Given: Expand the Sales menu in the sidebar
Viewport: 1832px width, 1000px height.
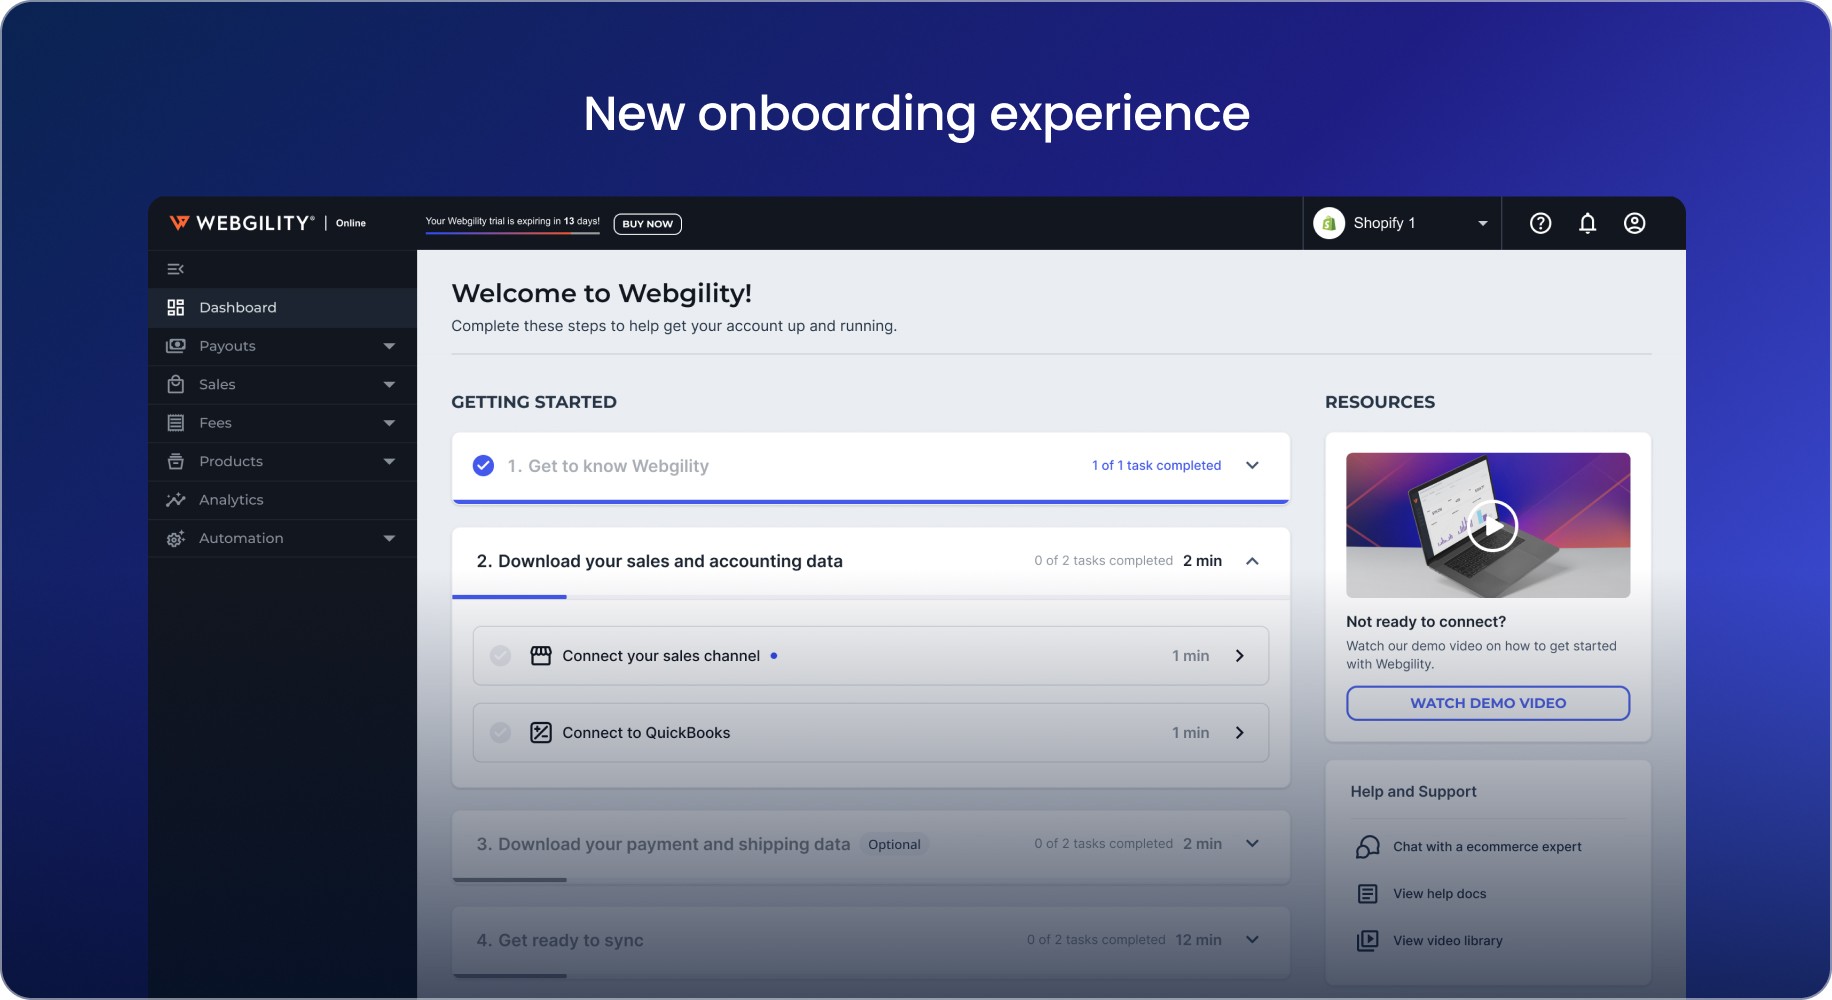Looking at the screenshot, I should click(x=388, y=384).
